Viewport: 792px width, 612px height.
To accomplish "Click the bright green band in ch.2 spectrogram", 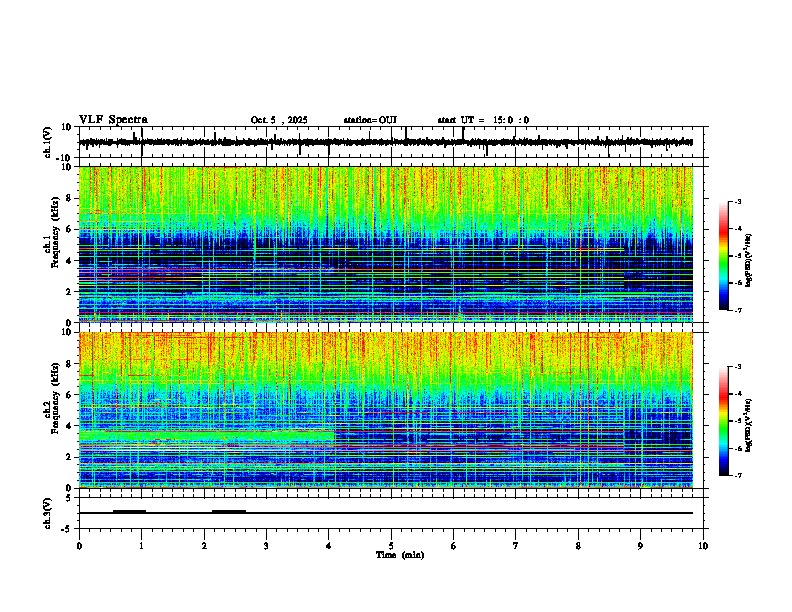I will (207, 436).
